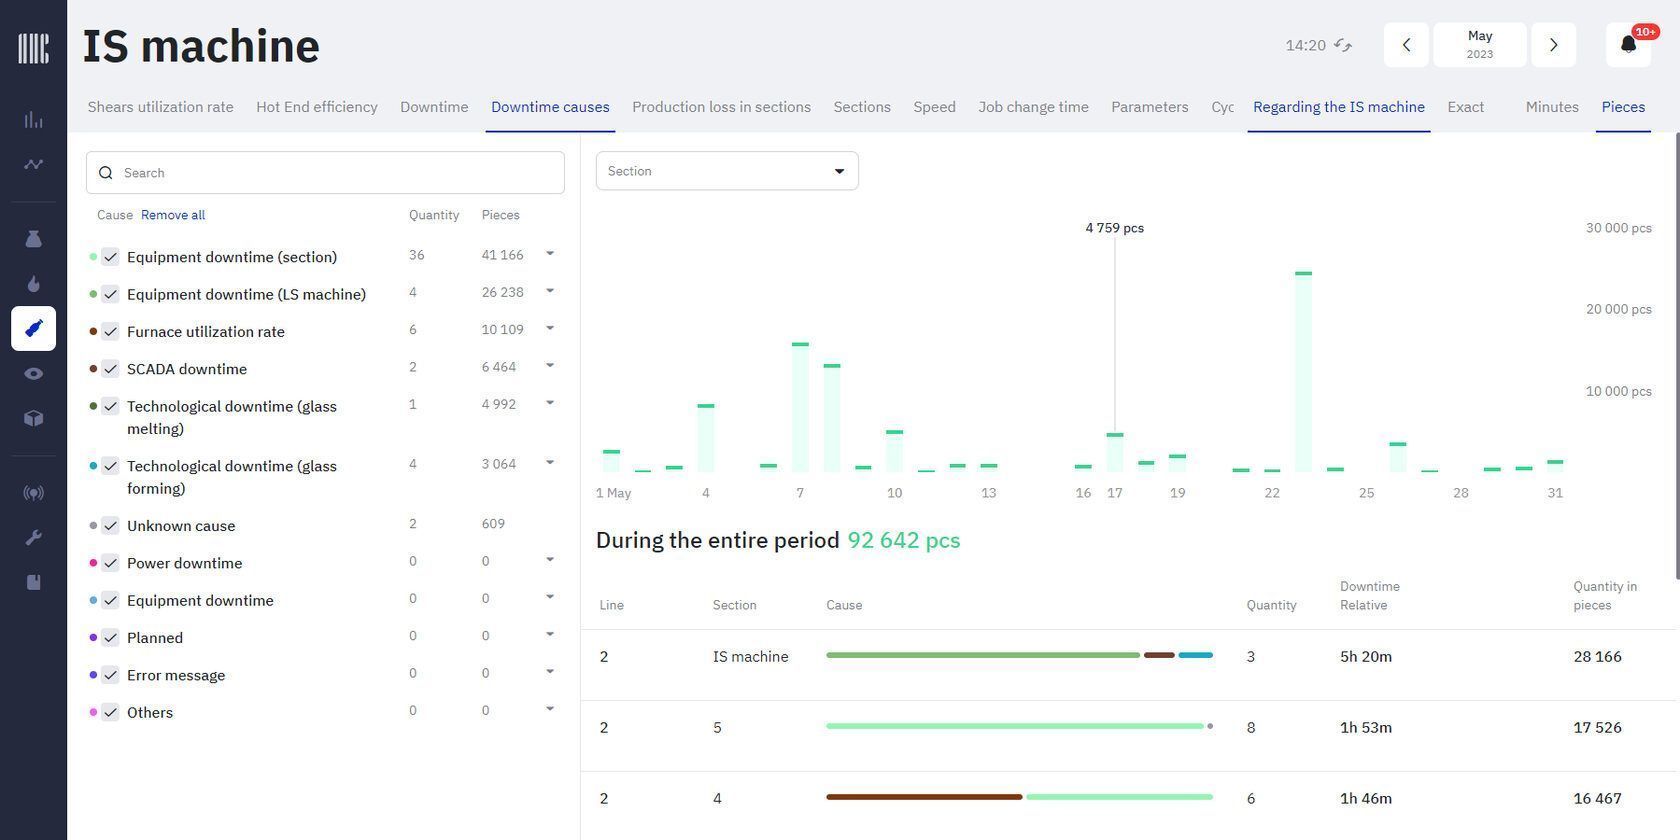
Task: Switch to Hot End efficiency tab
Action: (317, 107)
